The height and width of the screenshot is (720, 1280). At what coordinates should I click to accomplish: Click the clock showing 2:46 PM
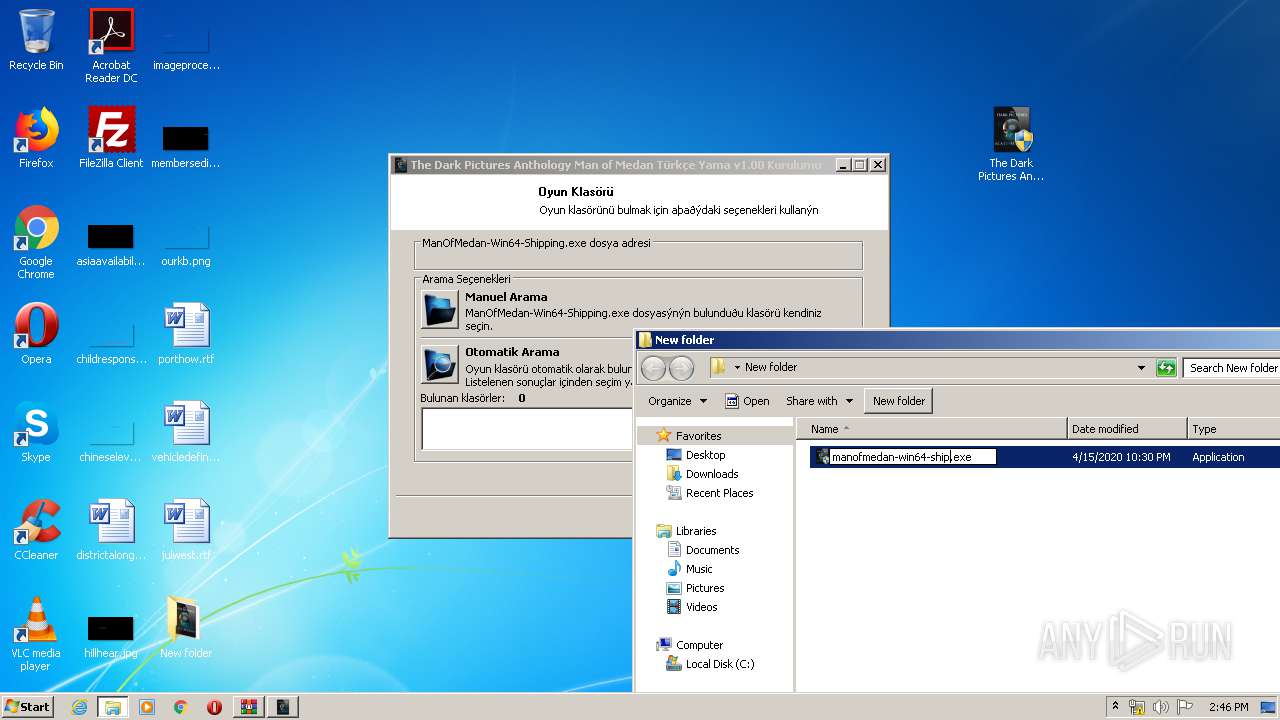pyautogui.click(x=1228, y=707)
